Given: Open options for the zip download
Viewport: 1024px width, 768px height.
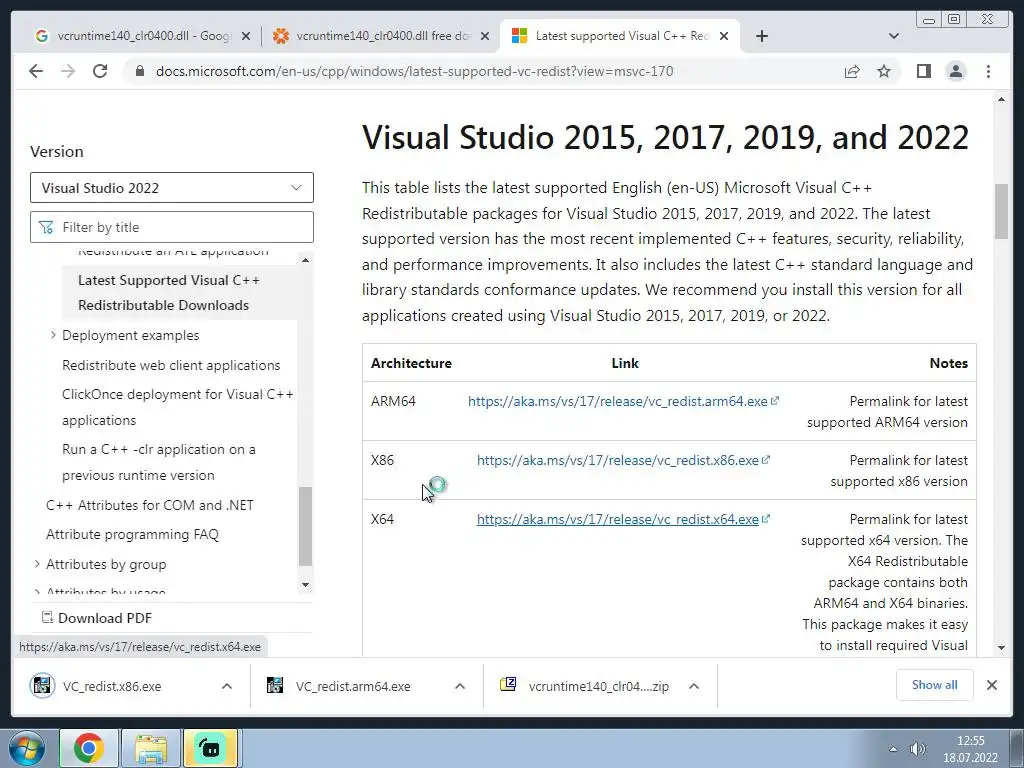Looking at the screenshot, I should (x=694, y=686).
